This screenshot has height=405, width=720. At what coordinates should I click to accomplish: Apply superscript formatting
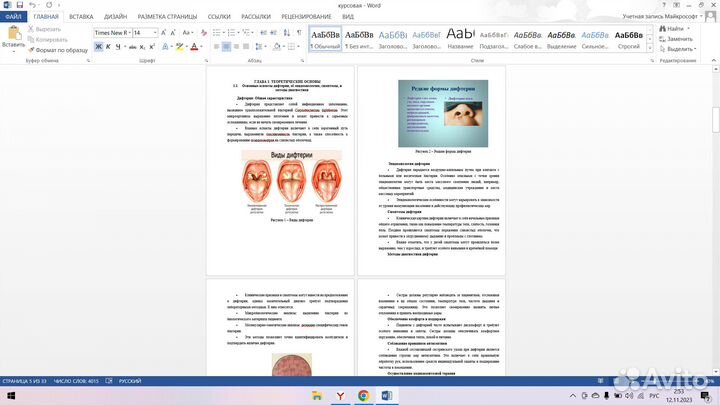click(152, 47)
